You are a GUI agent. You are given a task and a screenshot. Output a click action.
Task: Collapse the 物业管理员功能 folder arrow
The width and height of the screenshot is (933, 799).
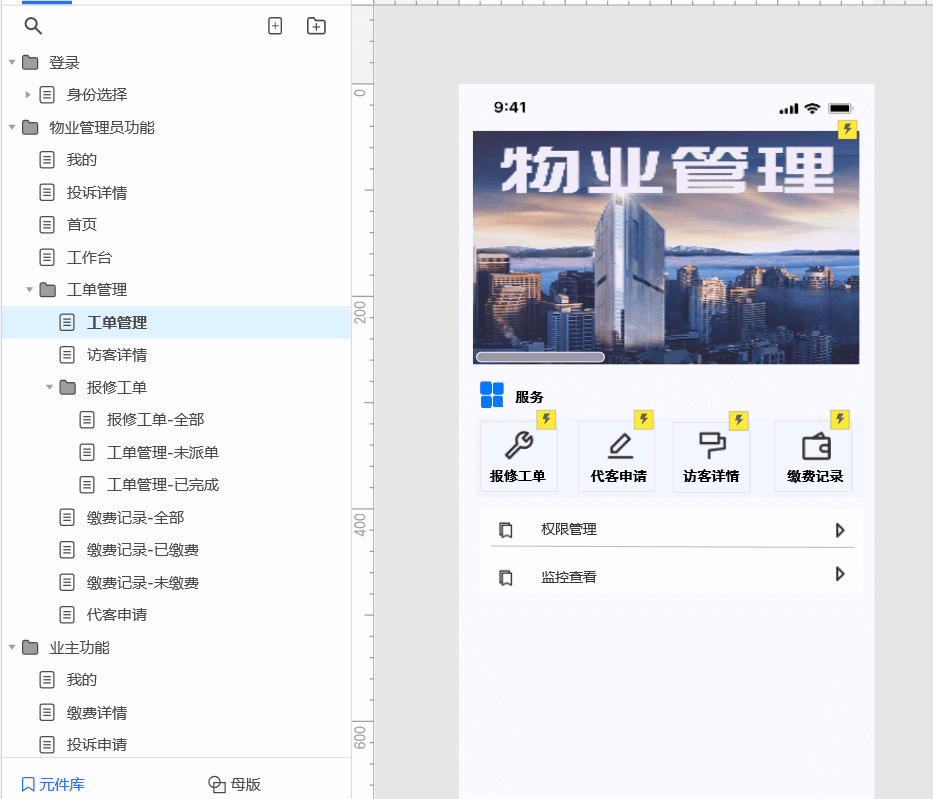12,127
